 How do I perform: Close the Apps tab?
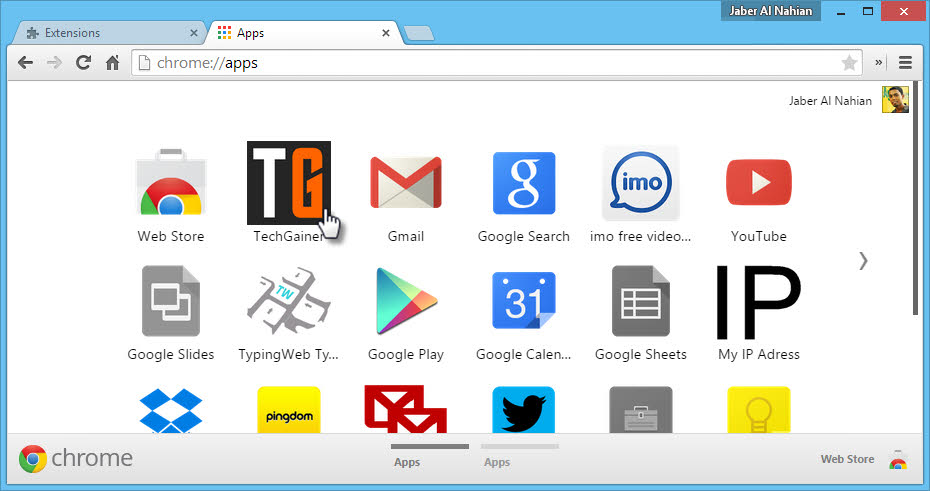point(386,33)
